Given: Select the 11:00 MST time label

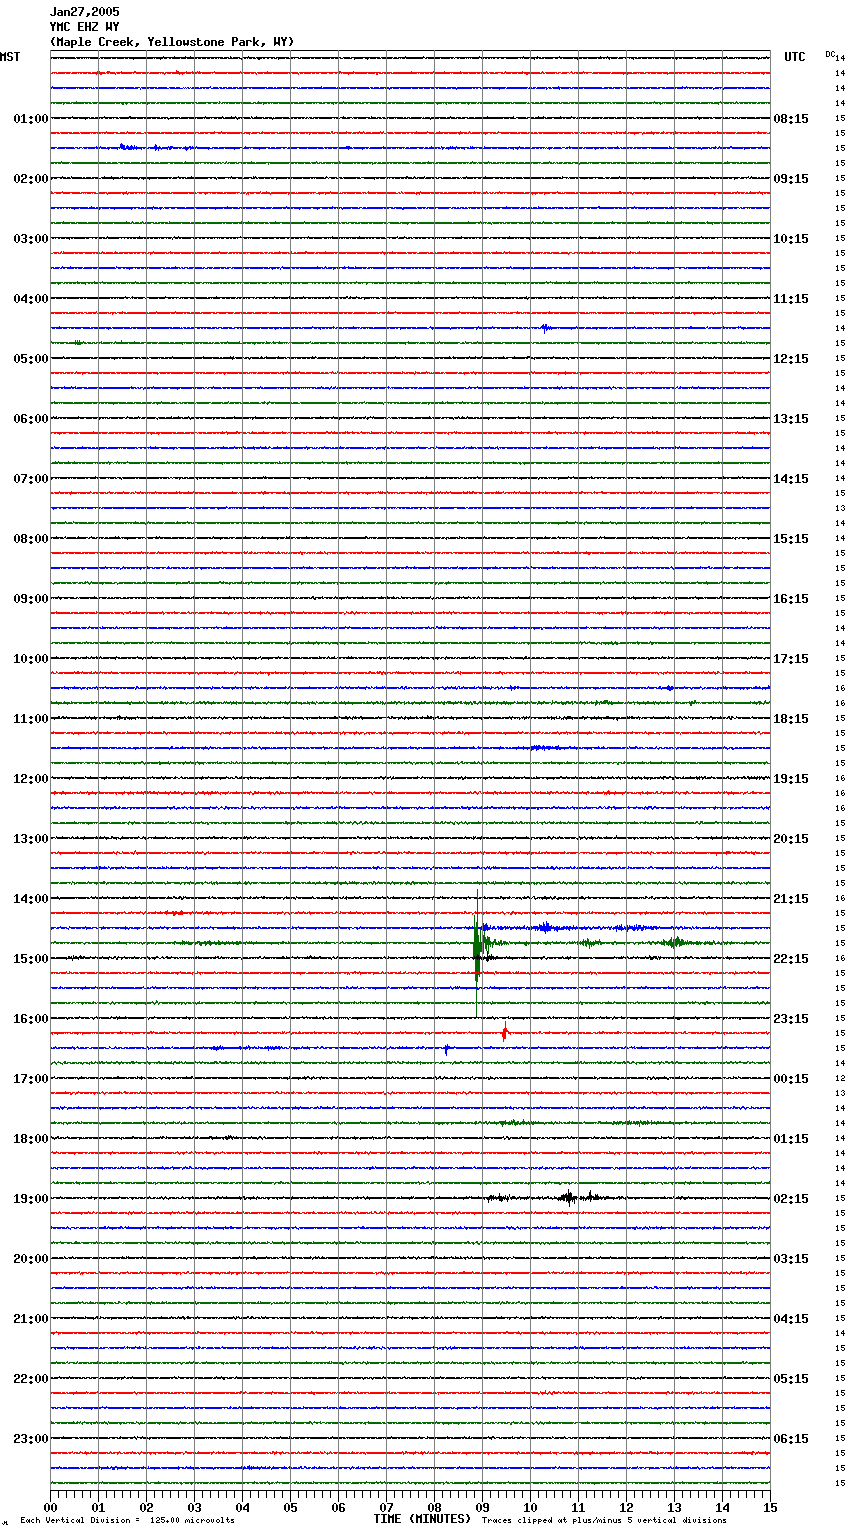Looking at the screenshot, I should coord(31,719).
